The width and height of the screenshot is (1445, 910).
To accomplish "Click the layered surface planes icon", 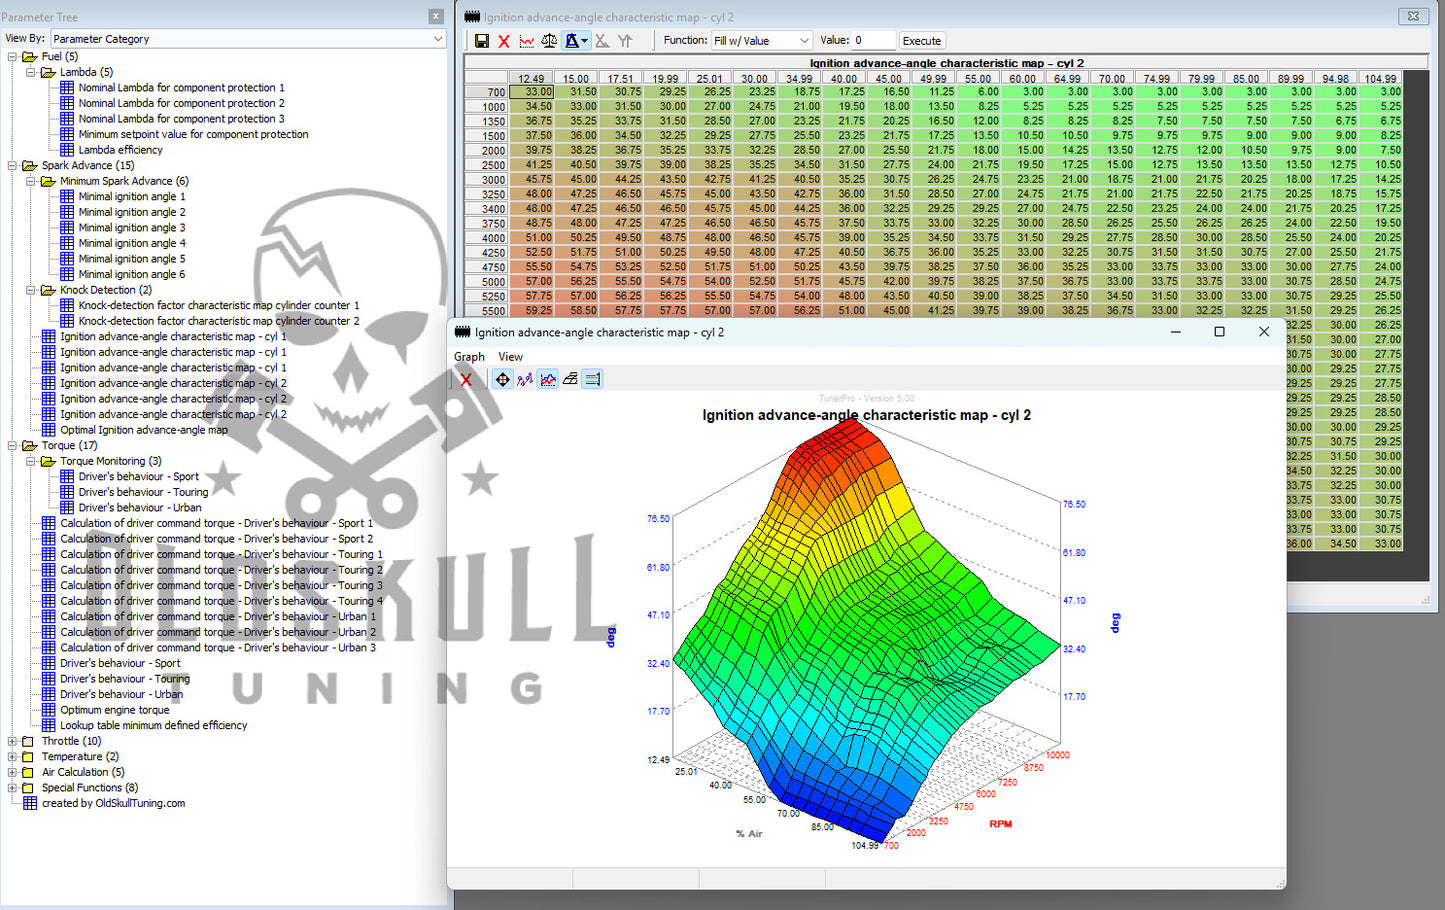I will pos(570,379).
